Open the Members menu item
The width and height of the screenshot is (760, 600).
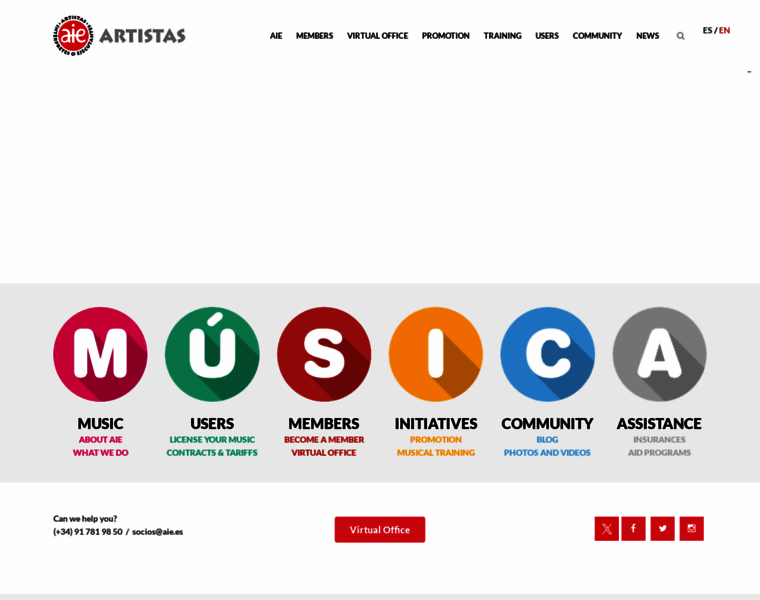[x=315, y=36]
